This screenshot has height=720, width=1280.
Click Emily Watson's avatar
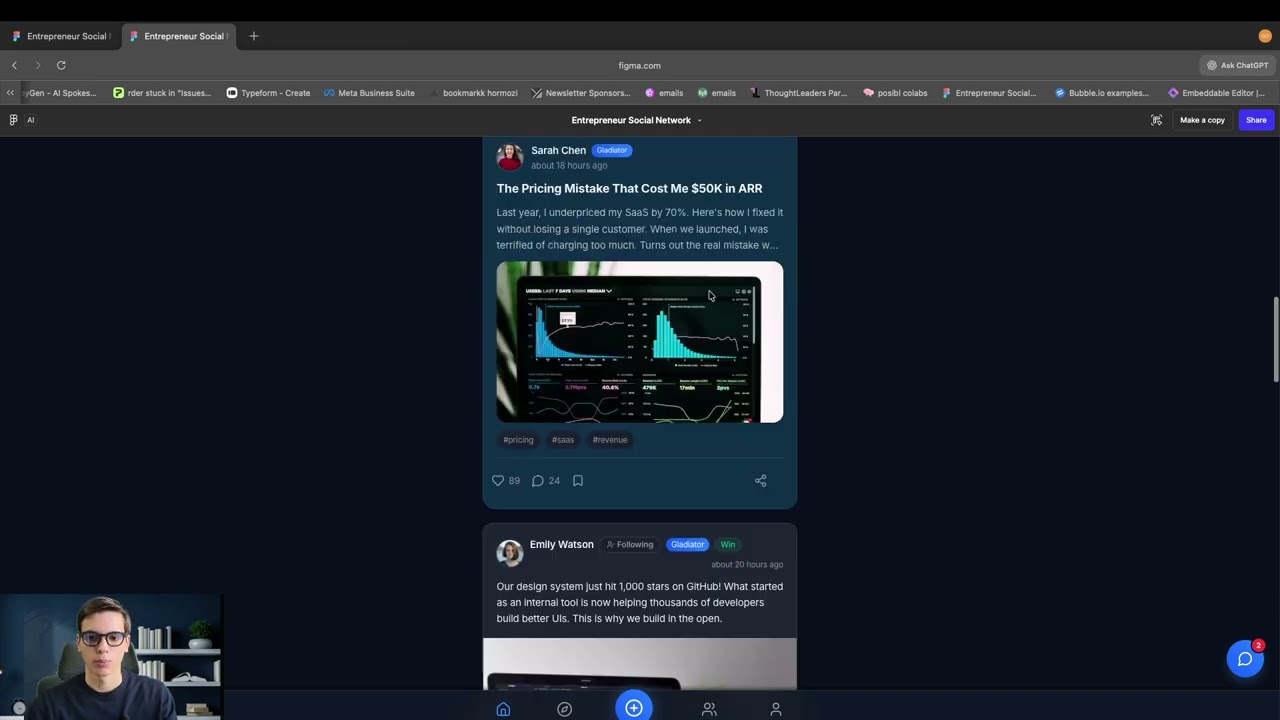pyautogui.click(x=510, y=552)
